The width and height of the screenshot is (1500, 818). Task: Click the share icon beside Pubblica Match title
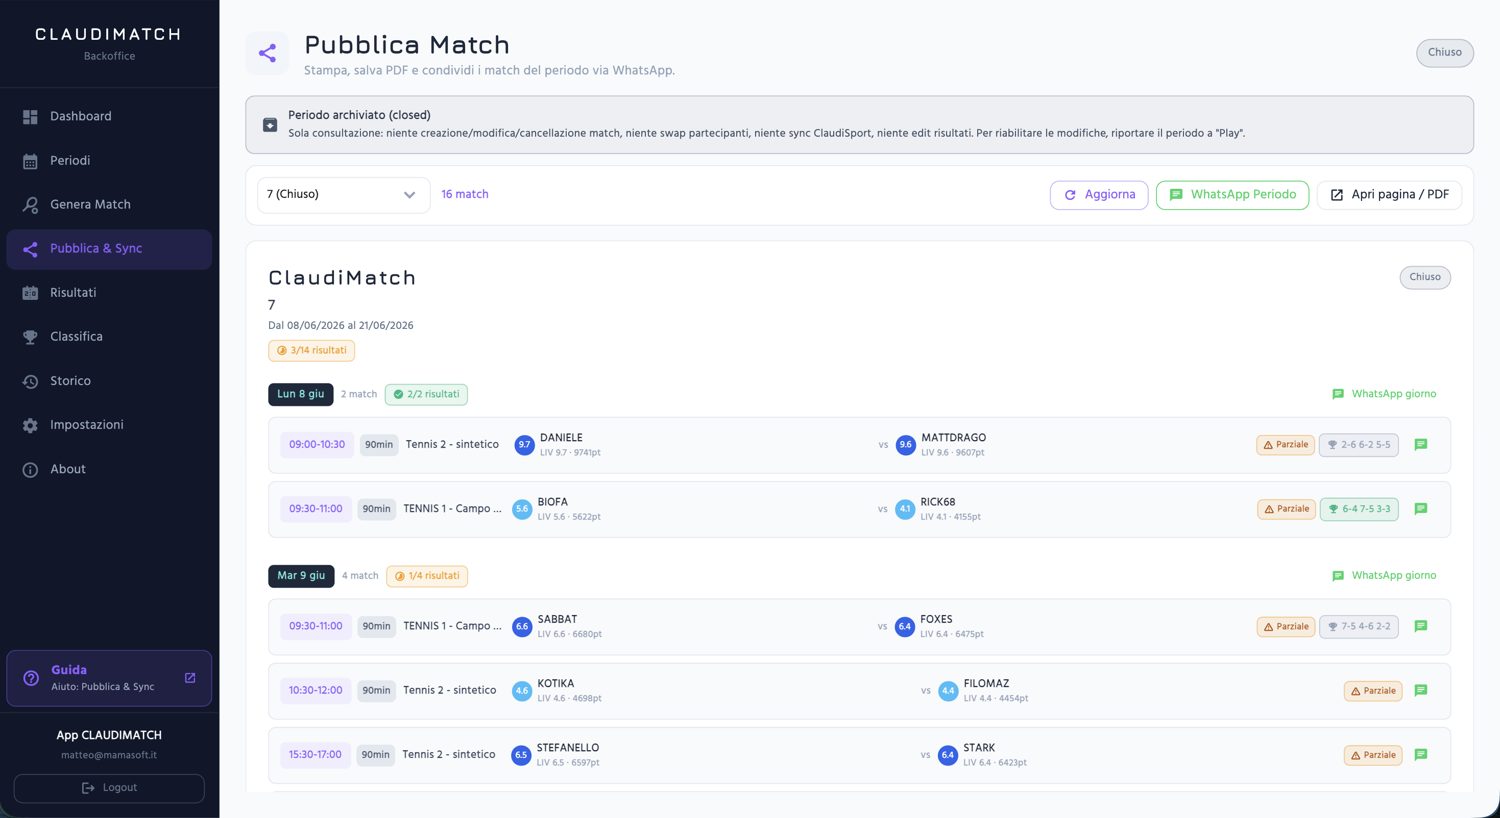pos(267,53)
